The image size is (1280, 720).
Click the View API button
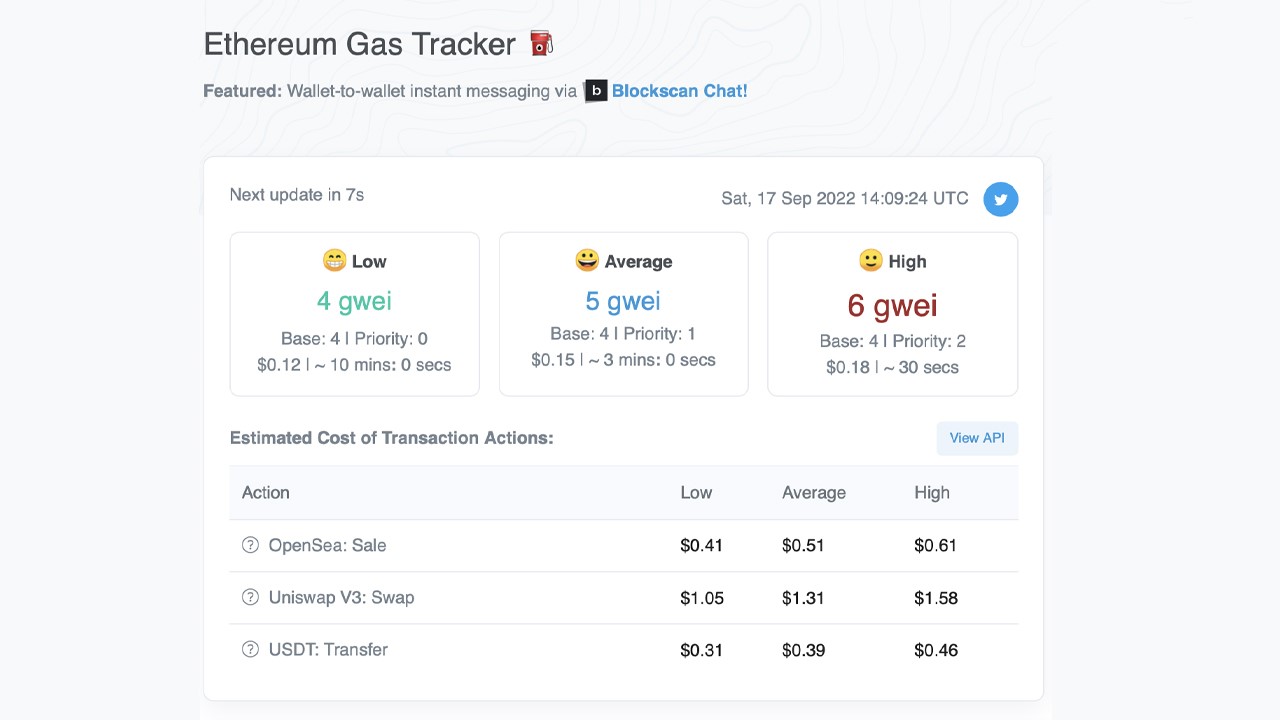point(977,438)
